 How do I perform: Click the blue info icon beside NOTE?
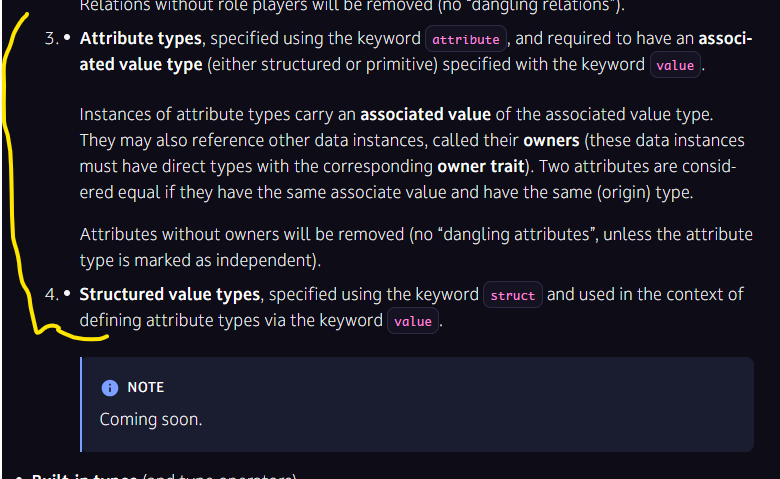(x=110, y=387)
